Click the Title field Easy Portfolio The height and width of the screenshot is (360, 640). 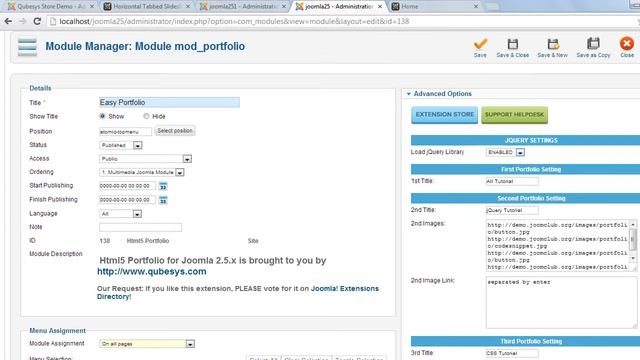169,102
